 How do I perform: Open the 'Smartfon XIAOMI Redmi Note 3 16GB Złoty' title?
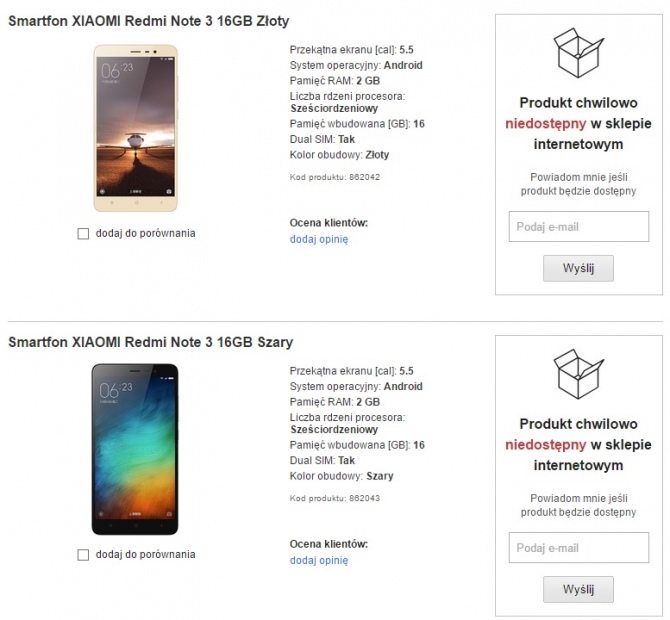pyautogui.click(x=149, y=20)
